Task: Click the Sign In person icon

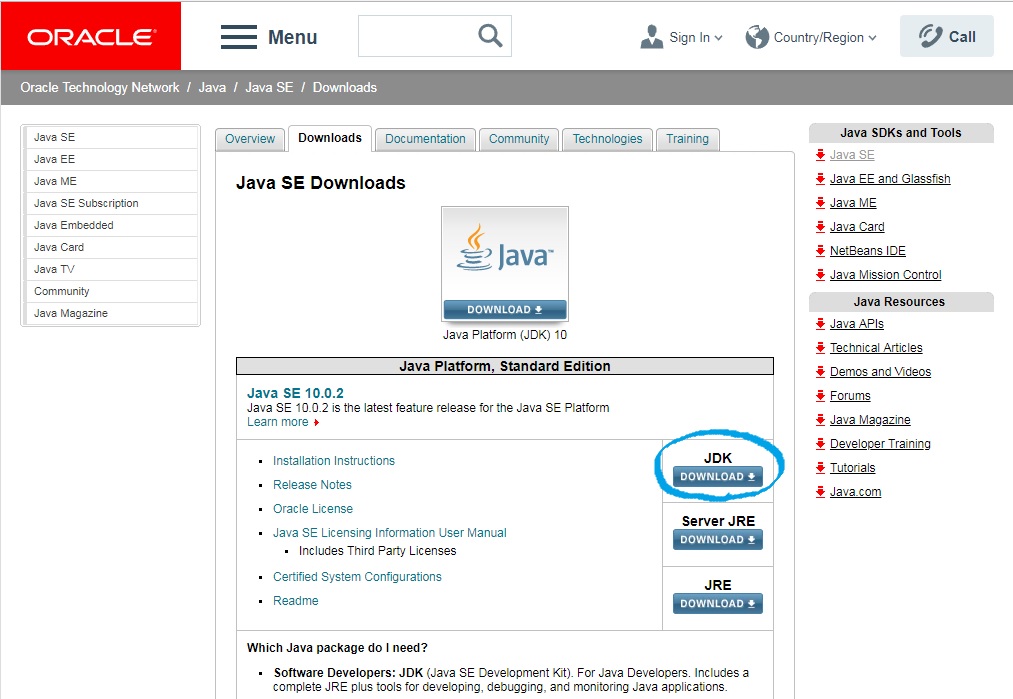Action: (651, 37)
